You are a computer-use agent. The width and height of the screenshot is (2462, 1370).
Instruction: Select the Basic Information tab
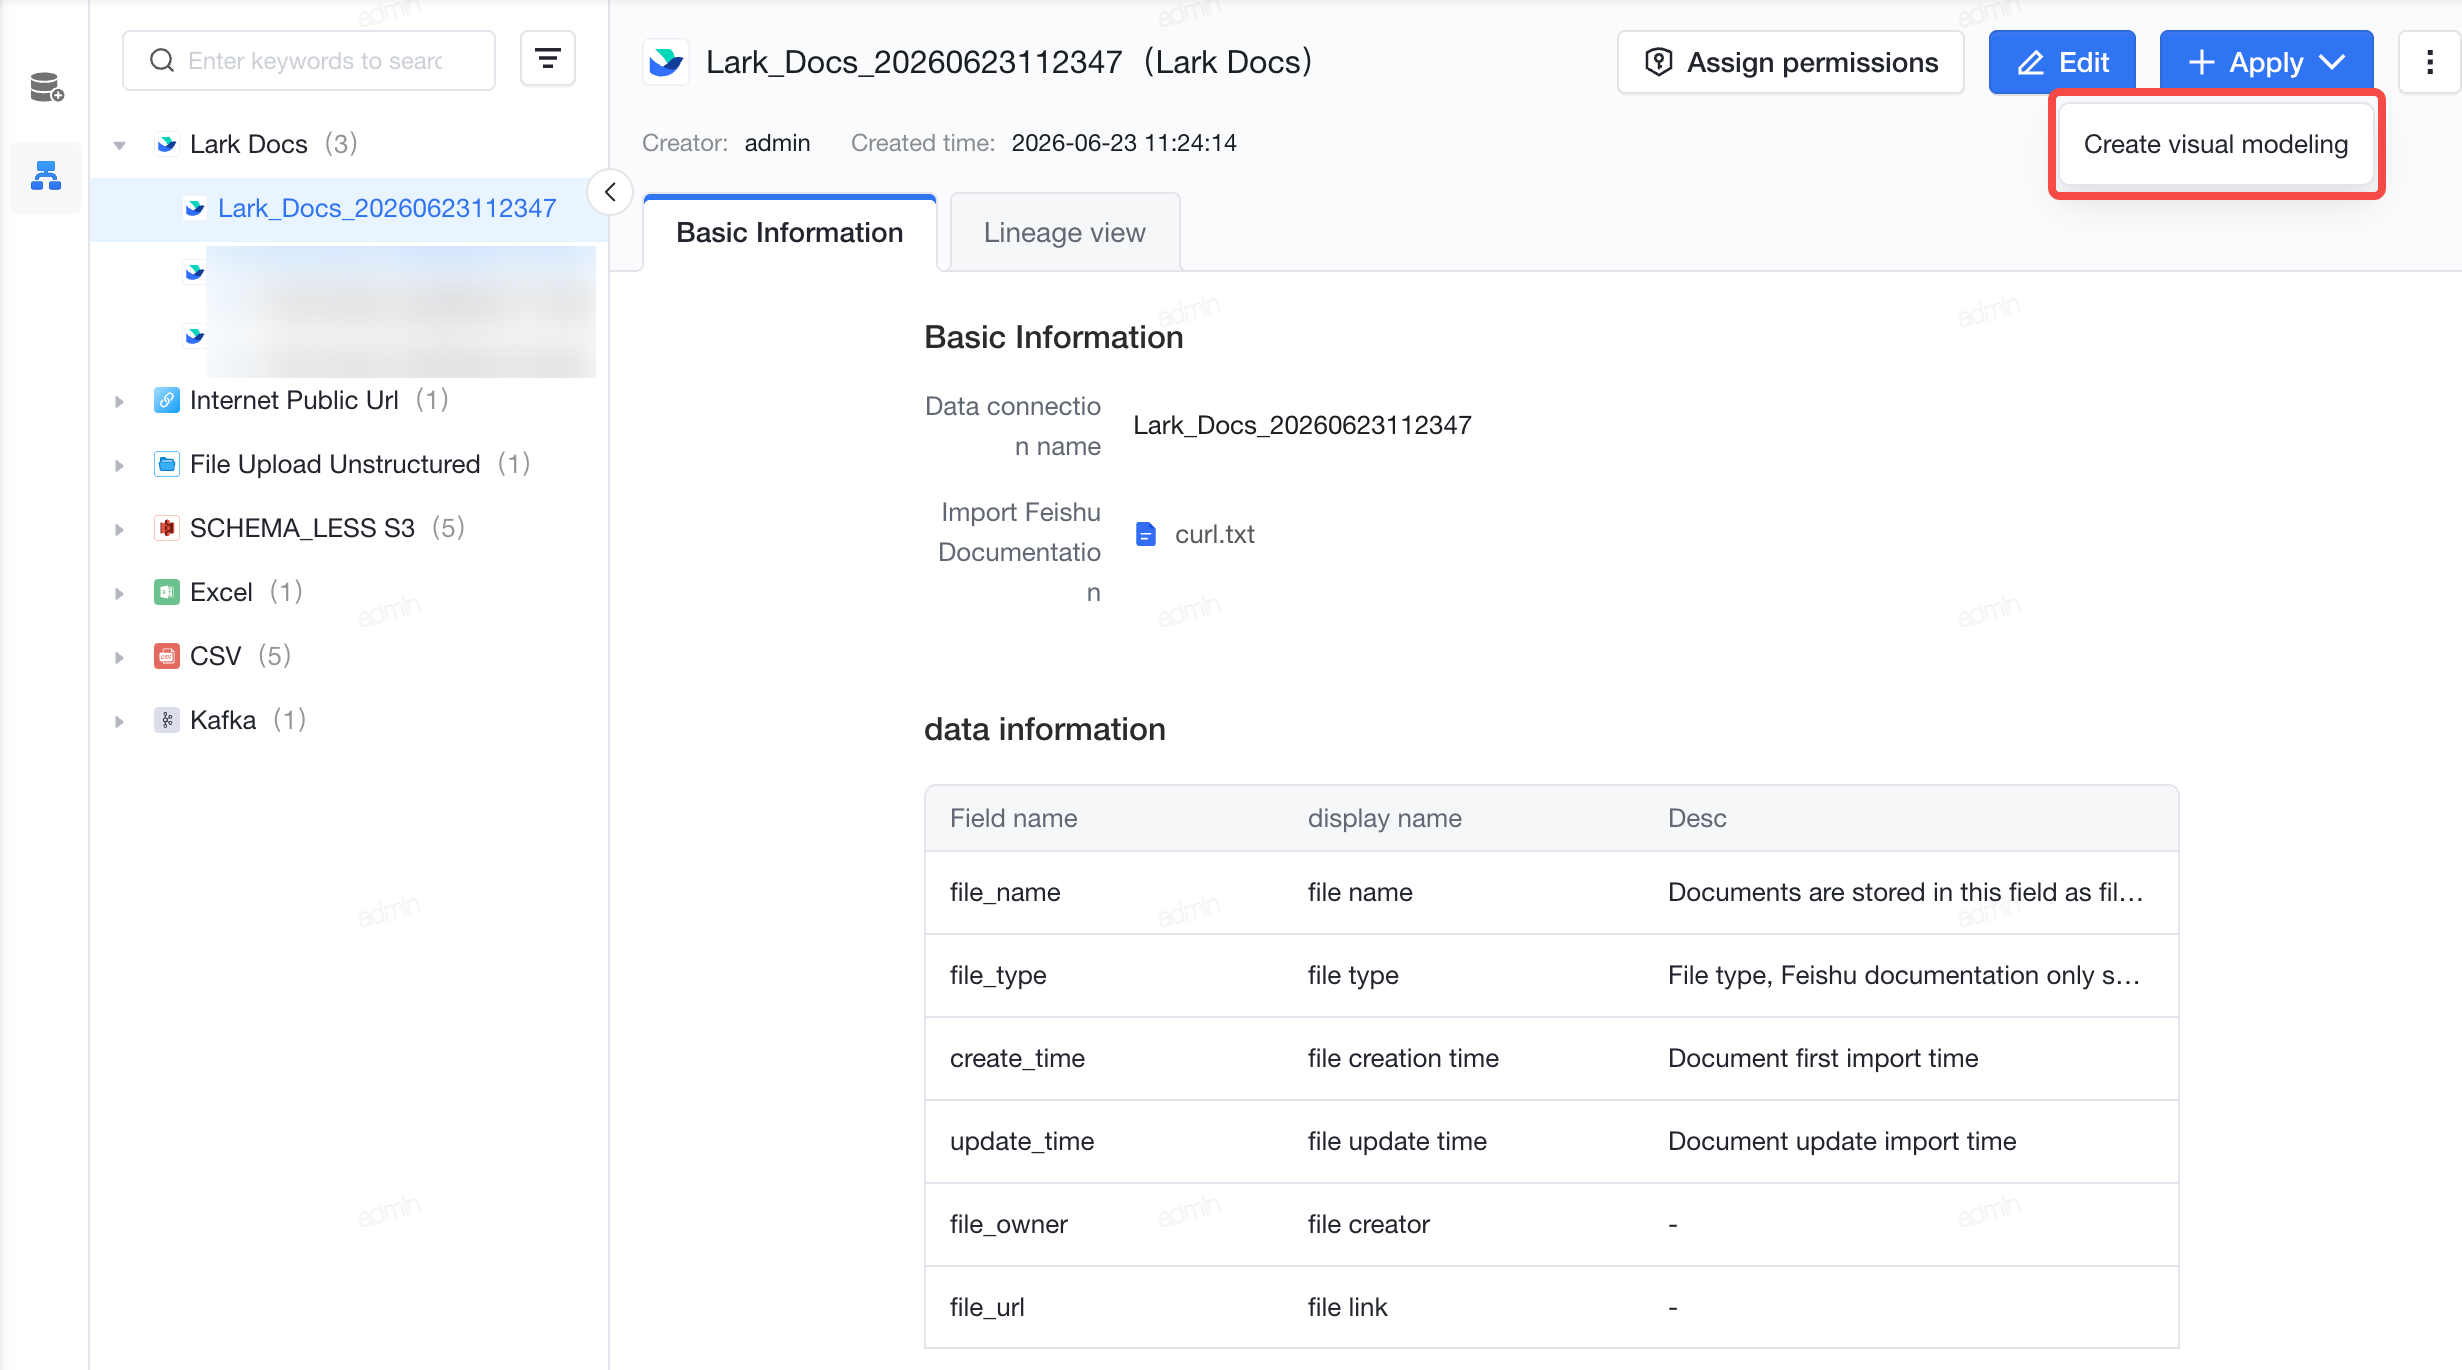coord(789,232)
